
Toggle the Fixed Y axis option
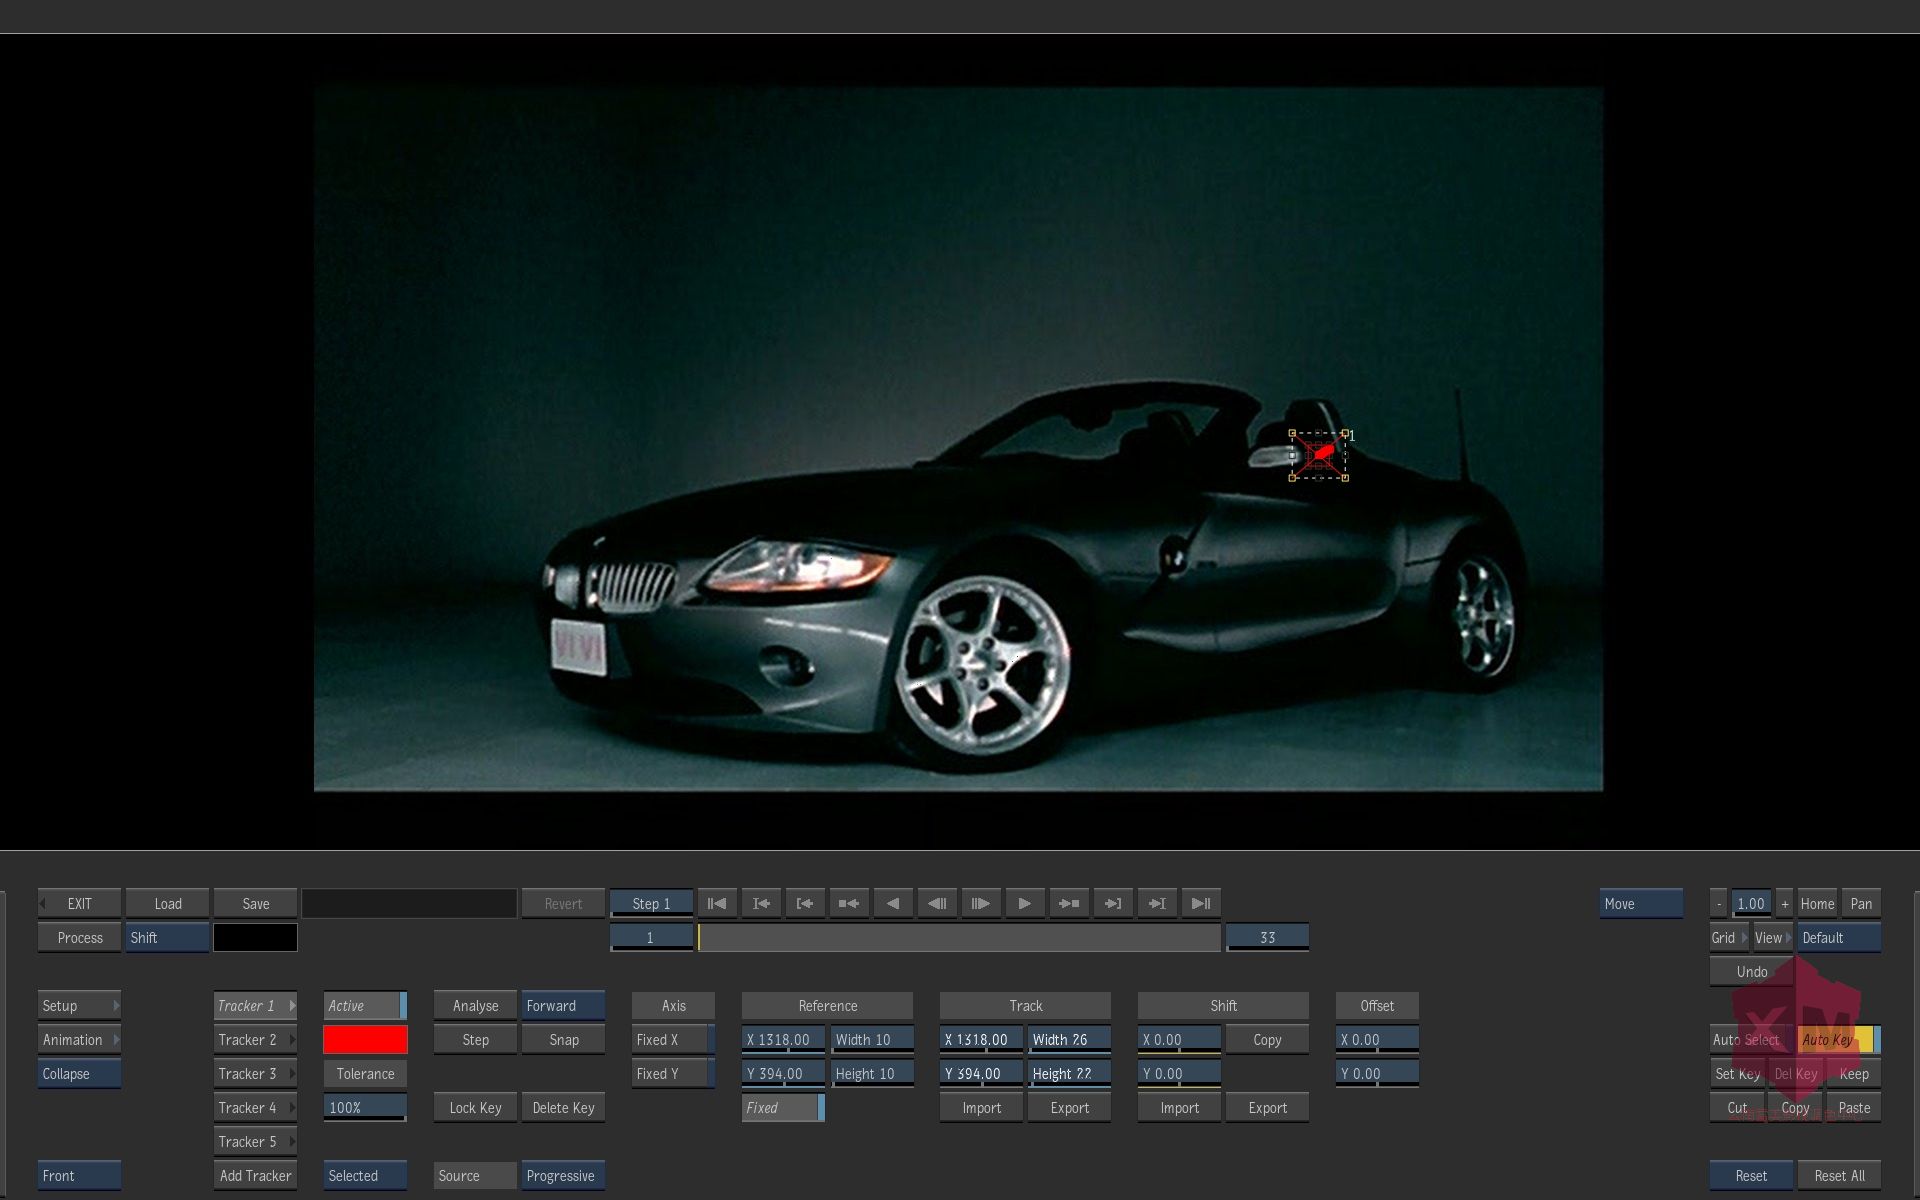pos(673,1073)
